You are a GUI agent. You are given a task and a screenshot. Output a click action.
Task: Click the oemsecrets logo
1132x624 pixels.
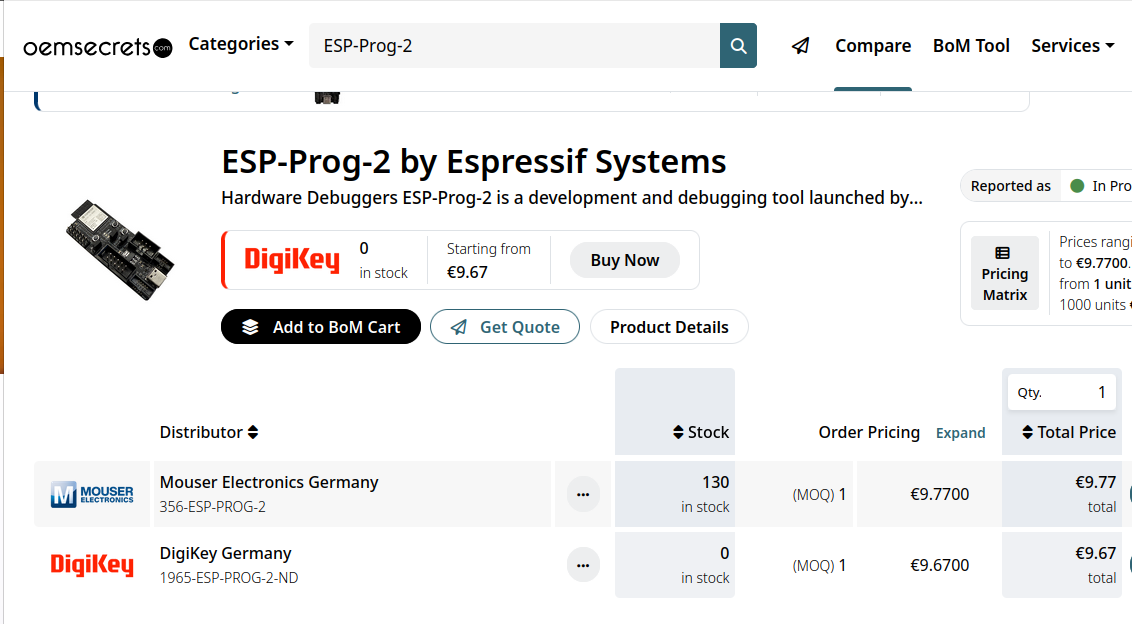click(97, 47)
